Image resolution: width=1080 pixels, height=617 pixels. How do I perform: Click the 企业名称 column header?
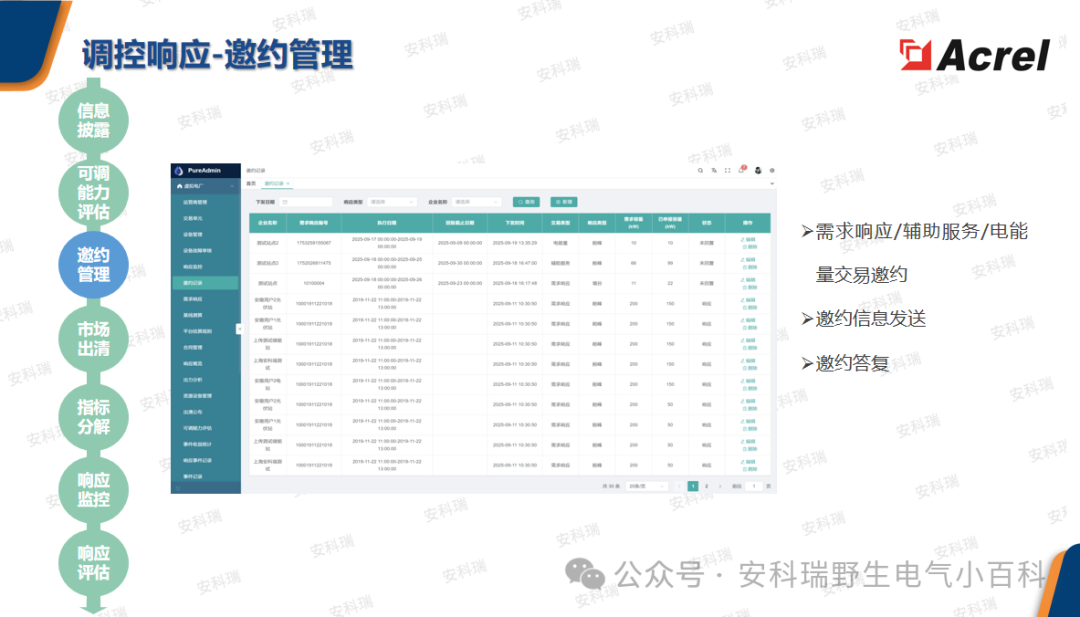267,223
